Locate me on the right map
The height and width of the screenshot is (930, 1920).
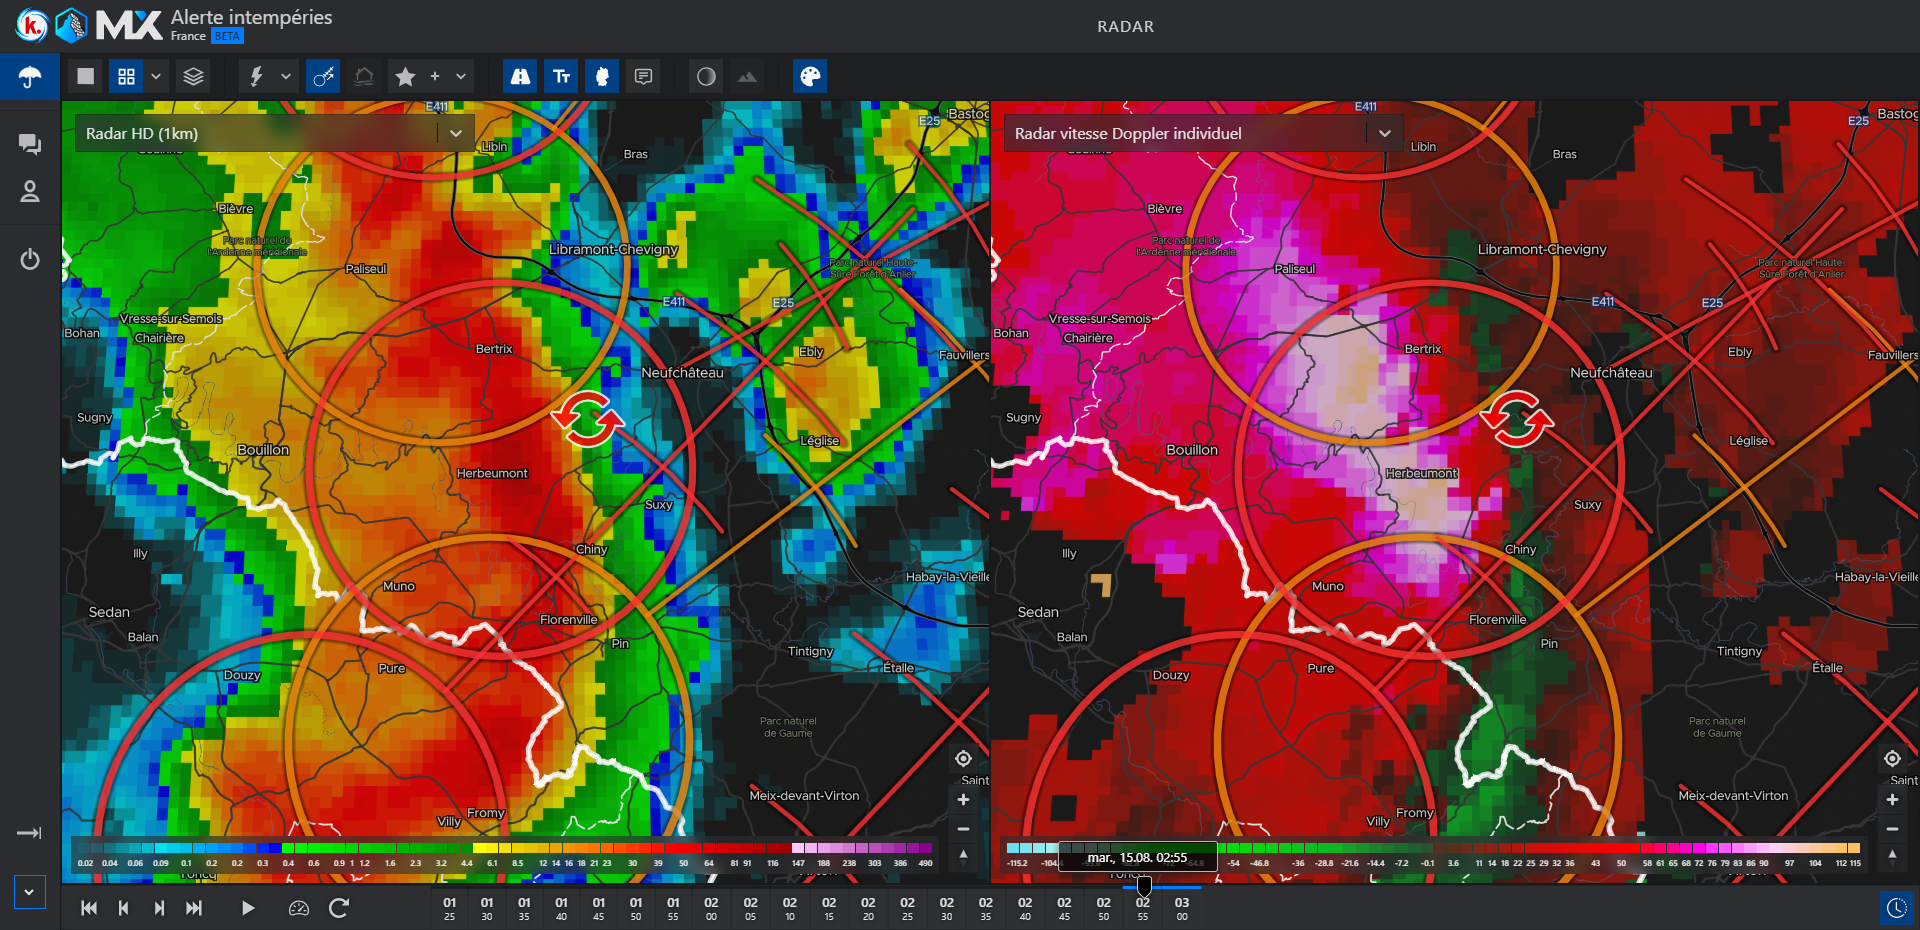coord(1892,759)
